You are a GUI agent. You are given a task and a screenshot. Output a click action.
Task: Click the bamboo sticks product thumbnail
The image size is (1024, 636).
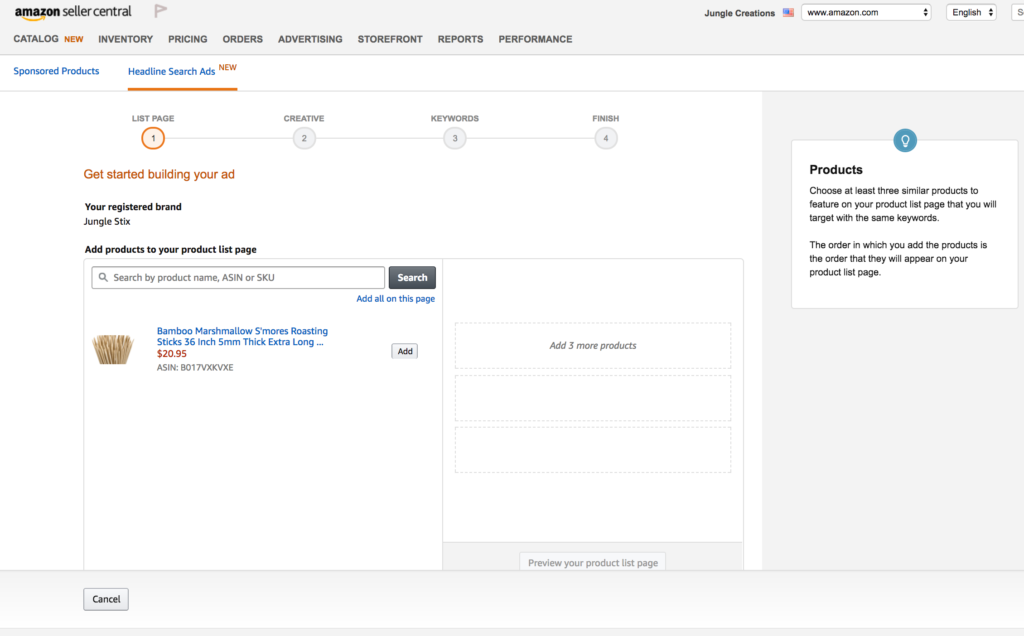click(113, 349)
